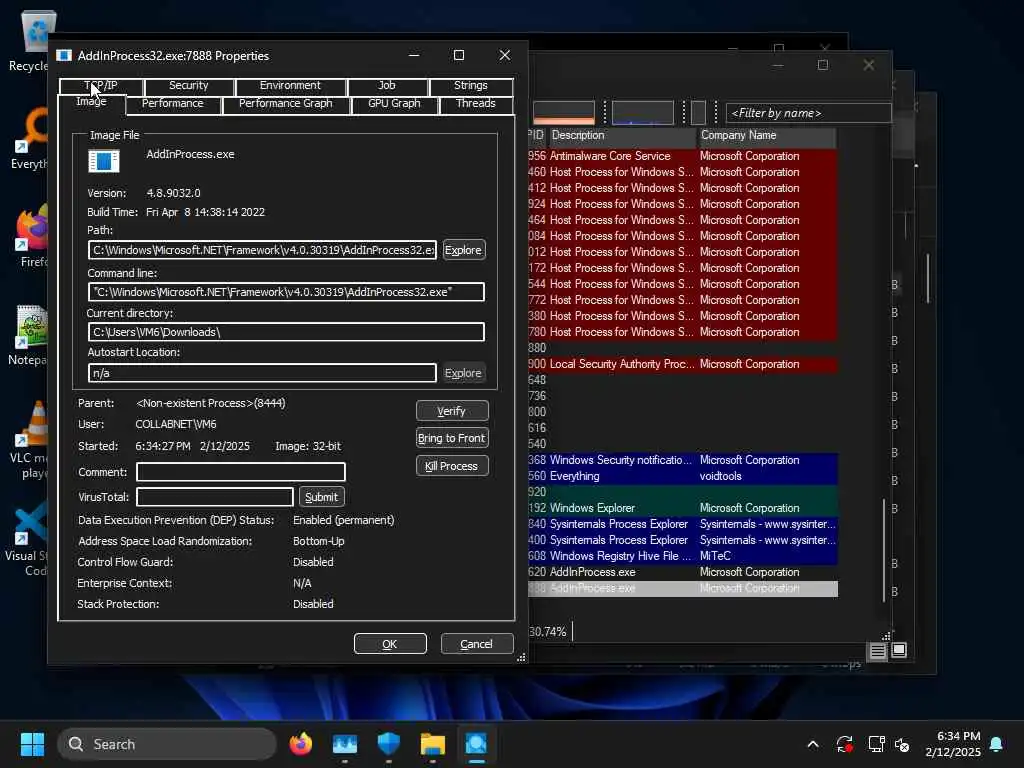Select the Job tab

(x=387, y=86)
